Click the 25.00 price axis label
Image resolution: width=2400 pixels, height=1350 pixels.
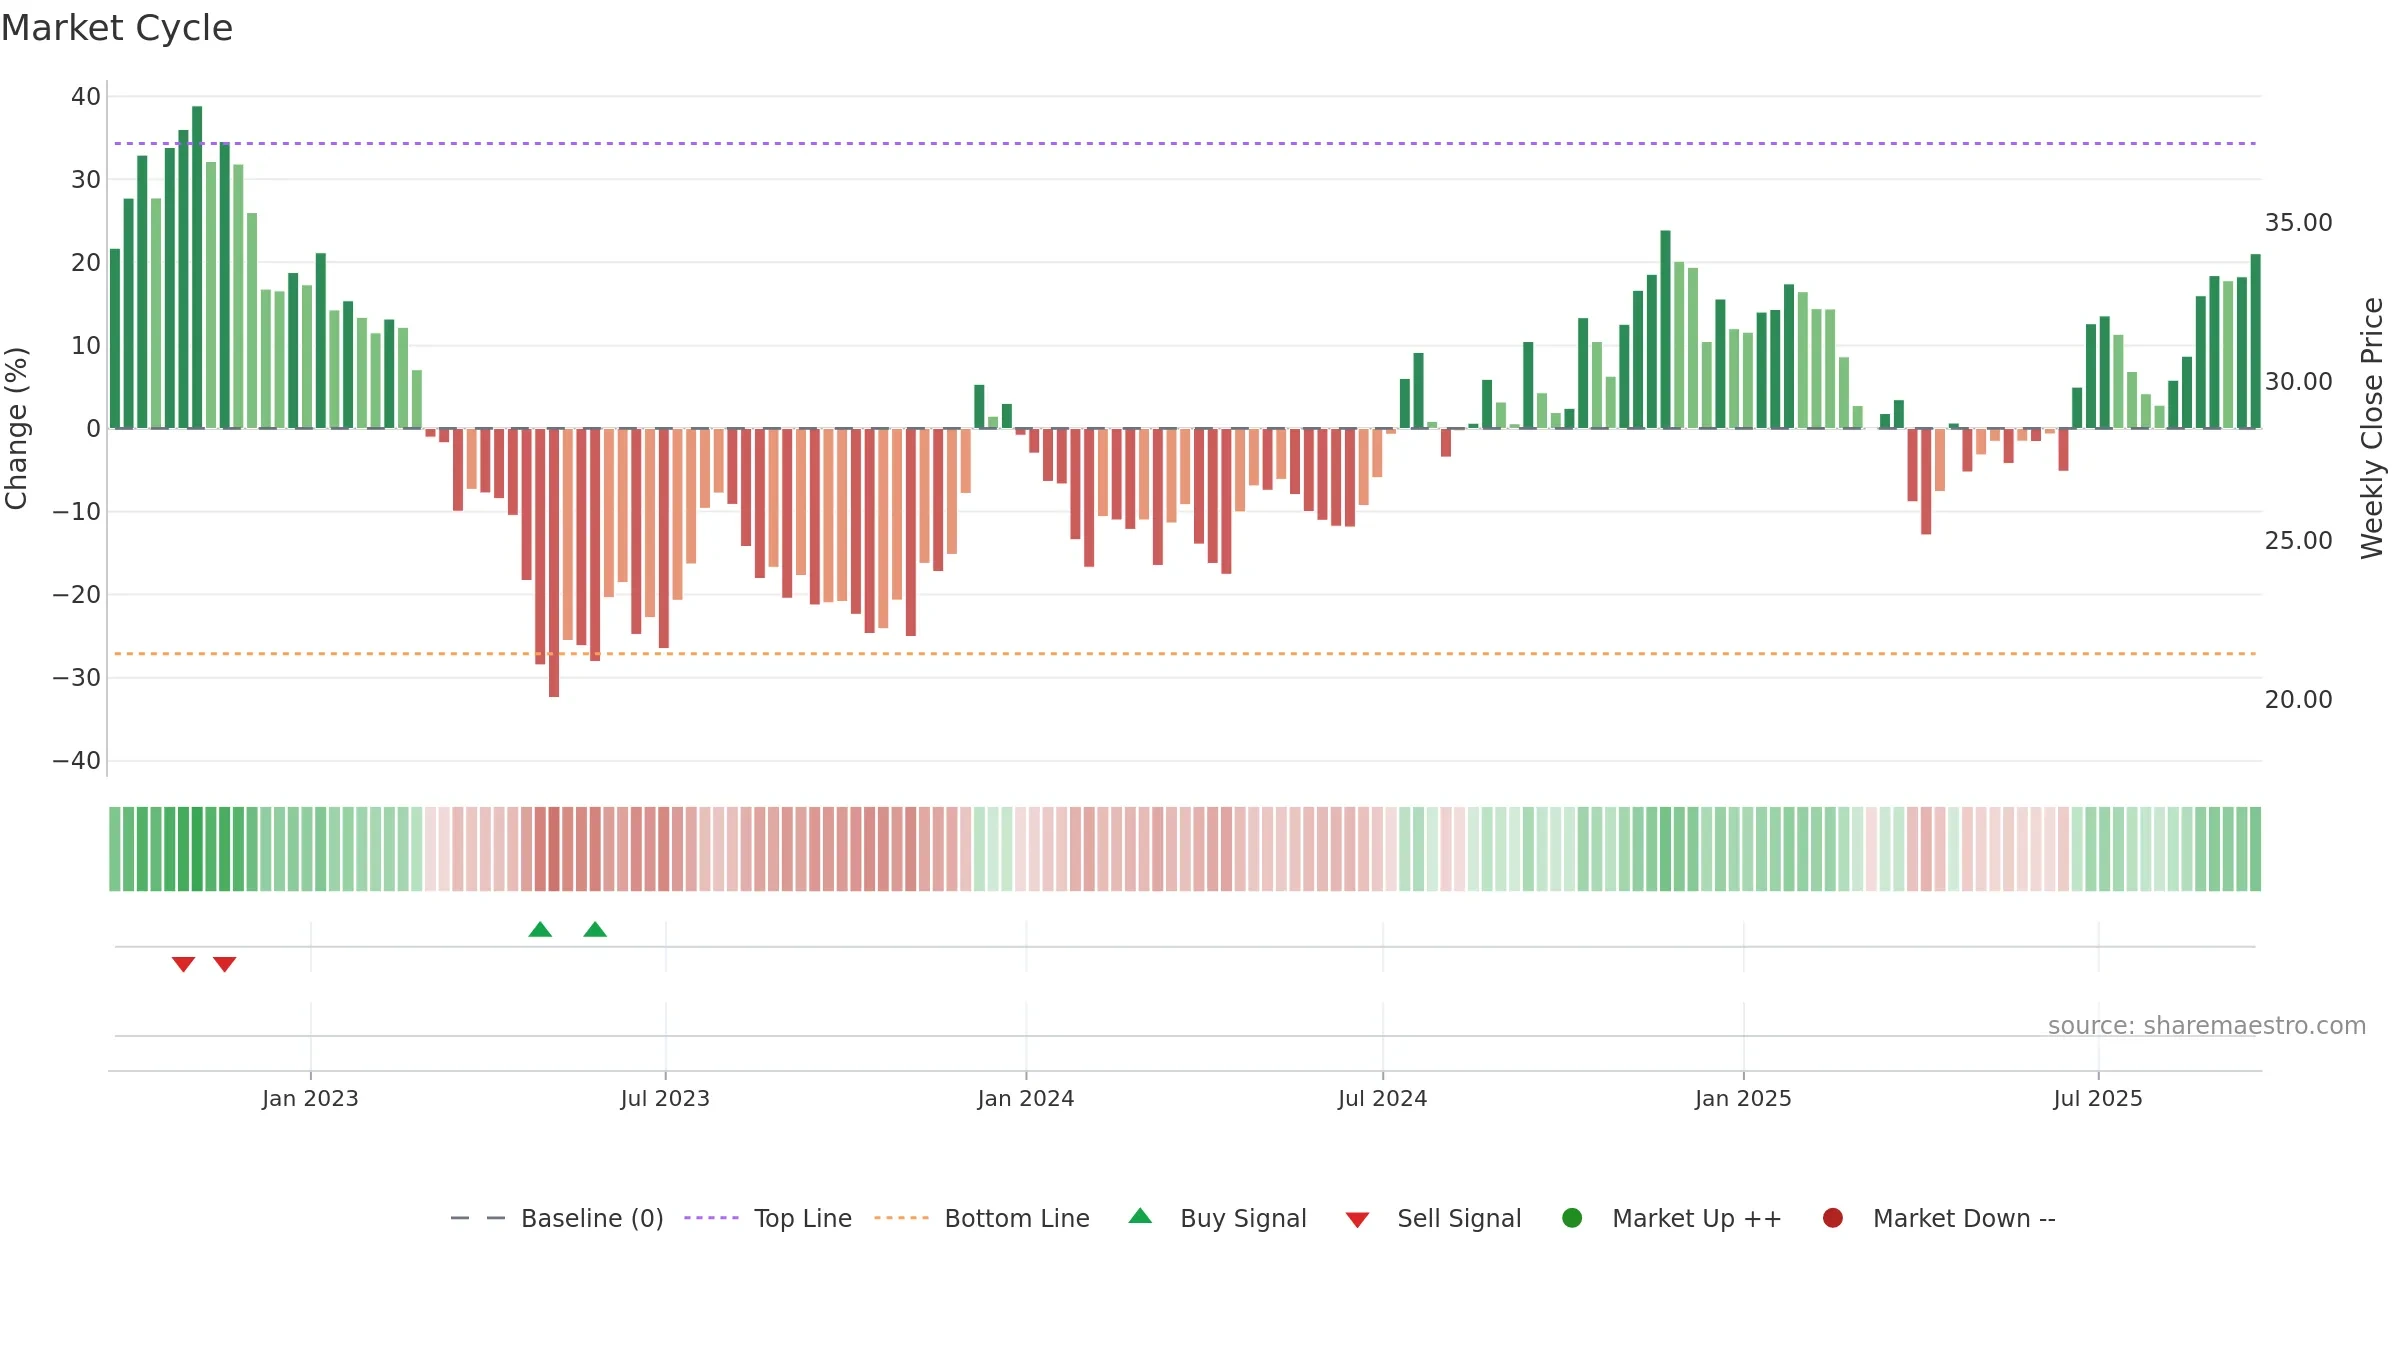pos(2298,540)
